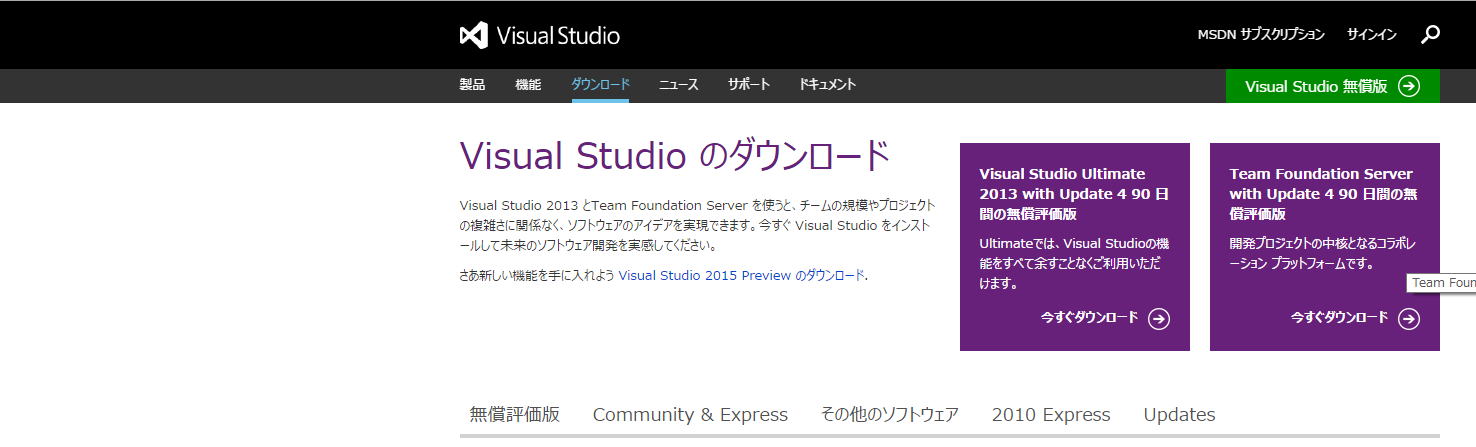
Task: Click the Visual Studio Ultimate 2013 tile title
Action: coord(1075,194)
